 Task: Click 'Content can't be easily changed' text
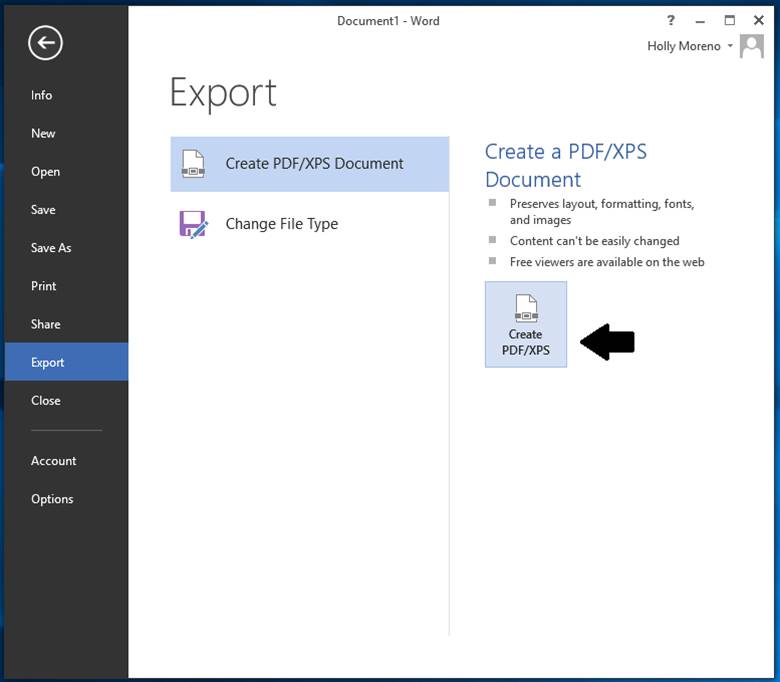coord(594,241)
